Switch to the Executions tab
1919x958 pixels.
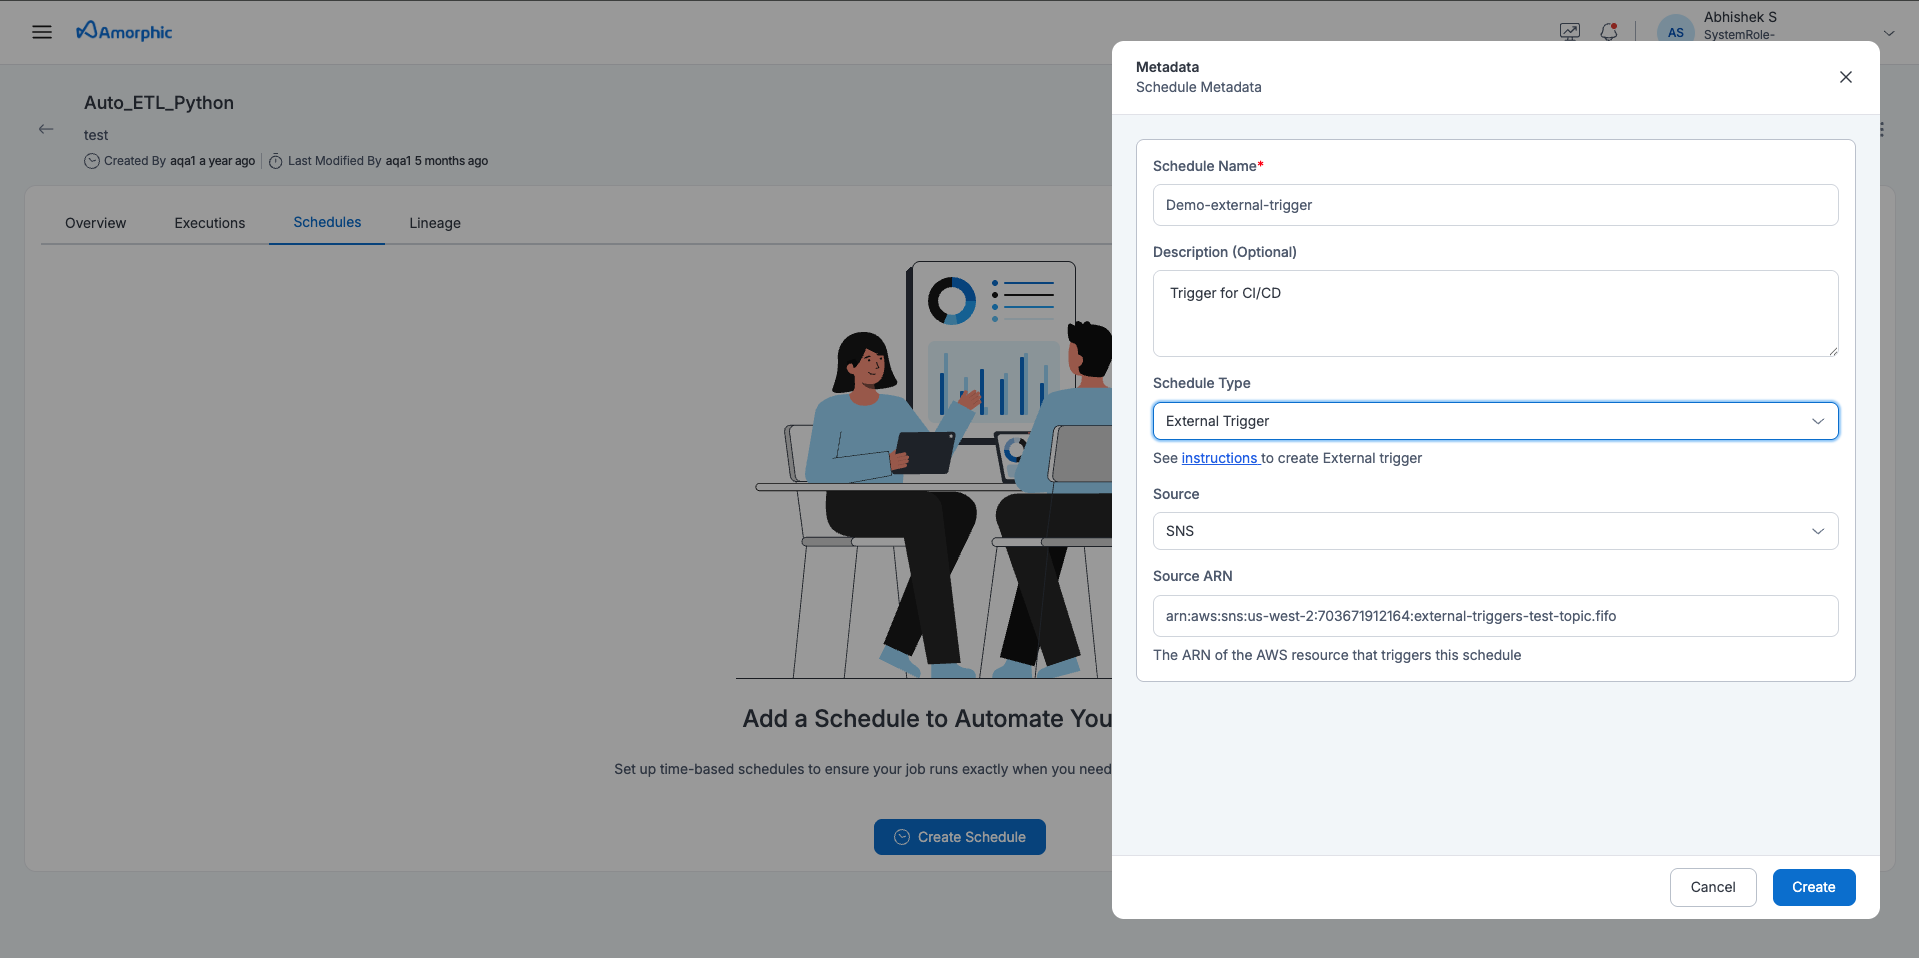coord(210,223)
